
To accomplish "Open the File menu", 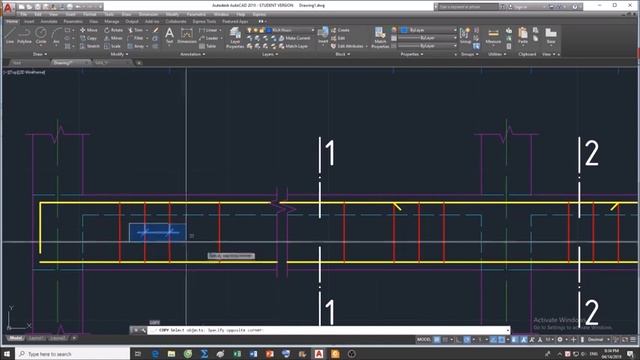I will pyautogui.click(x=24, y=14).
